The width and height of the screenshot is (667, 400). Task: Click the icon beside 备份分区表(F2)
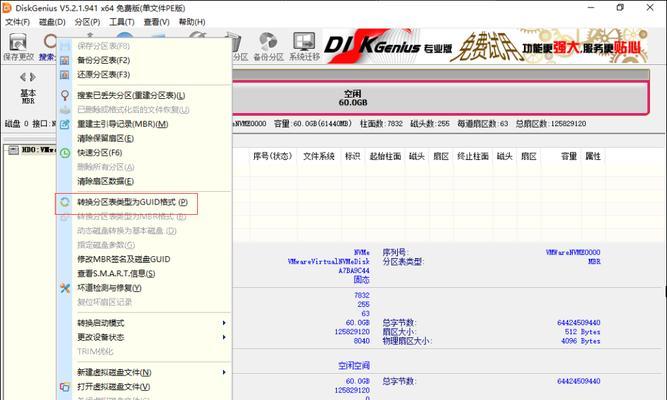point(65,60)
